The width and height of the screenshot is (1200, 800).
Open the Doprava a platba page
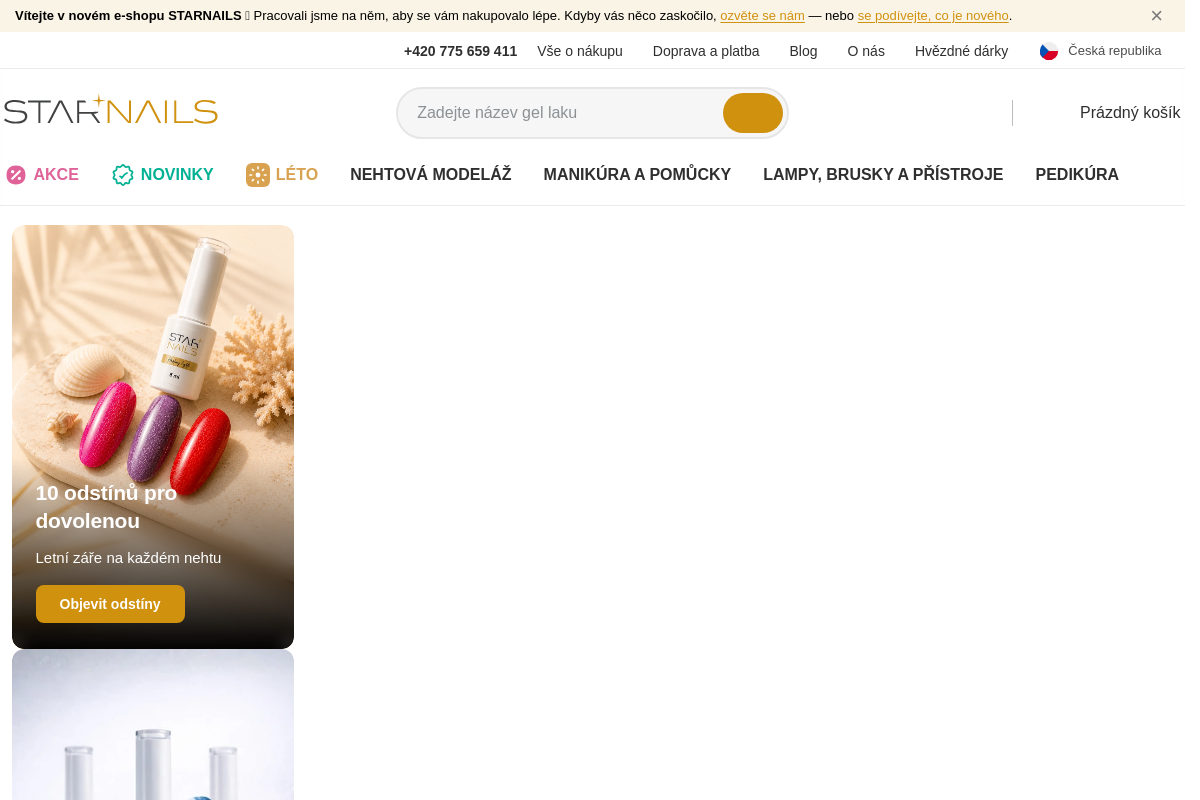pos(706,51)
